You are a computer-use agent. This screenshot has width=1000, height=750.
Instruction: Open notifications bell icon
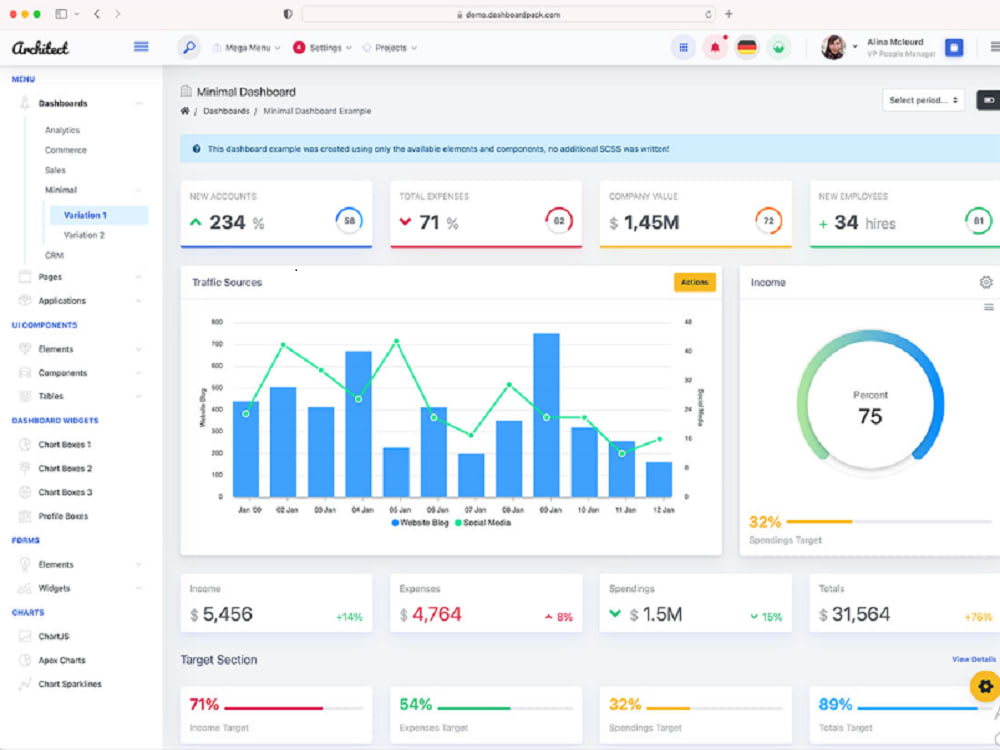[715, 47]
